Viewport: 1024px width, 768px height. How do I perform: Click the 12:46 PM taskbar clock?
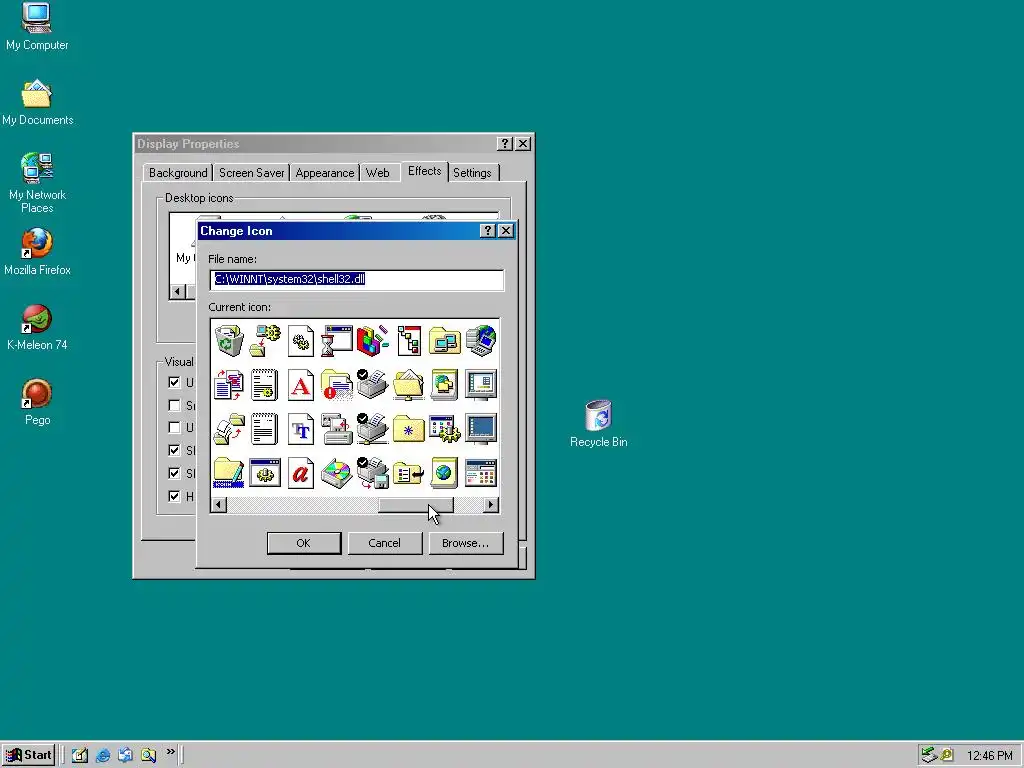tap(989, 756)
